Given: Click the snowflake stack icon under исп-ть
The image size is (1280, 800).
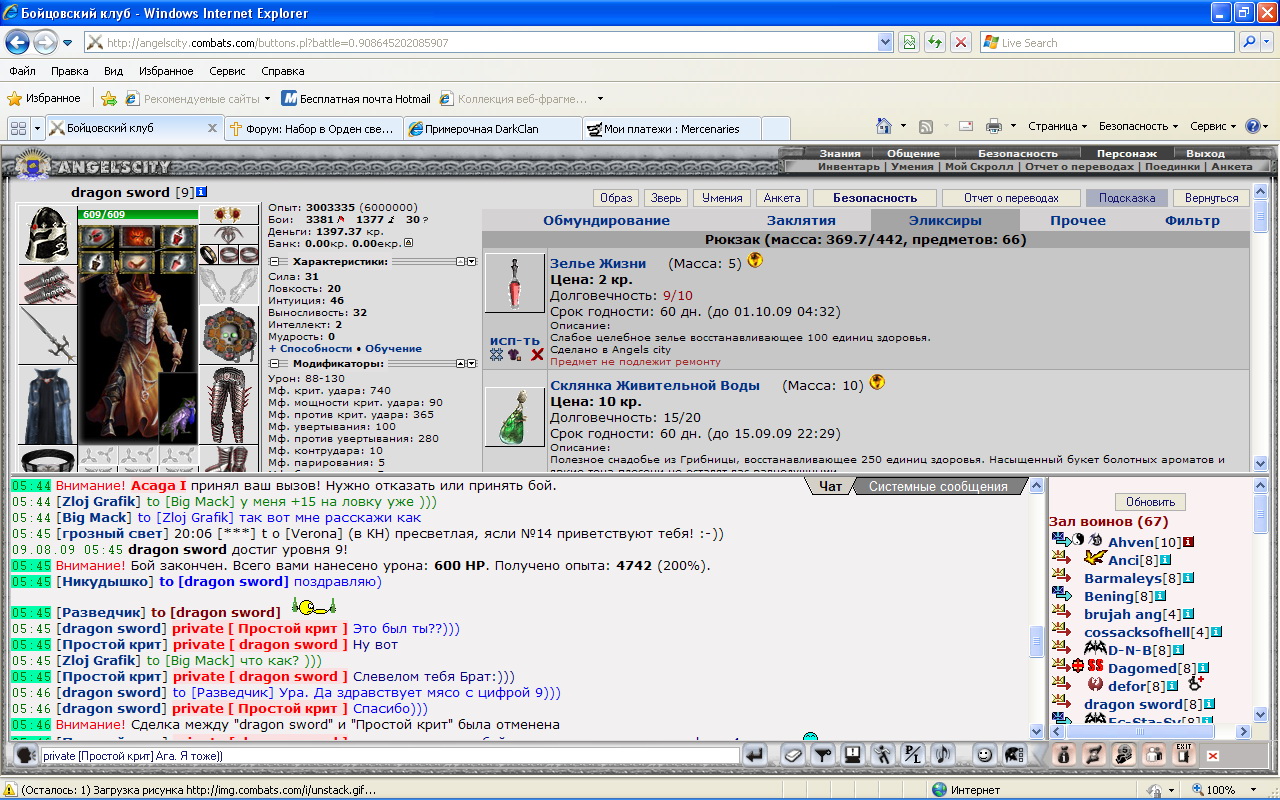Looking at the screenshot, I should tap(496, 354).
